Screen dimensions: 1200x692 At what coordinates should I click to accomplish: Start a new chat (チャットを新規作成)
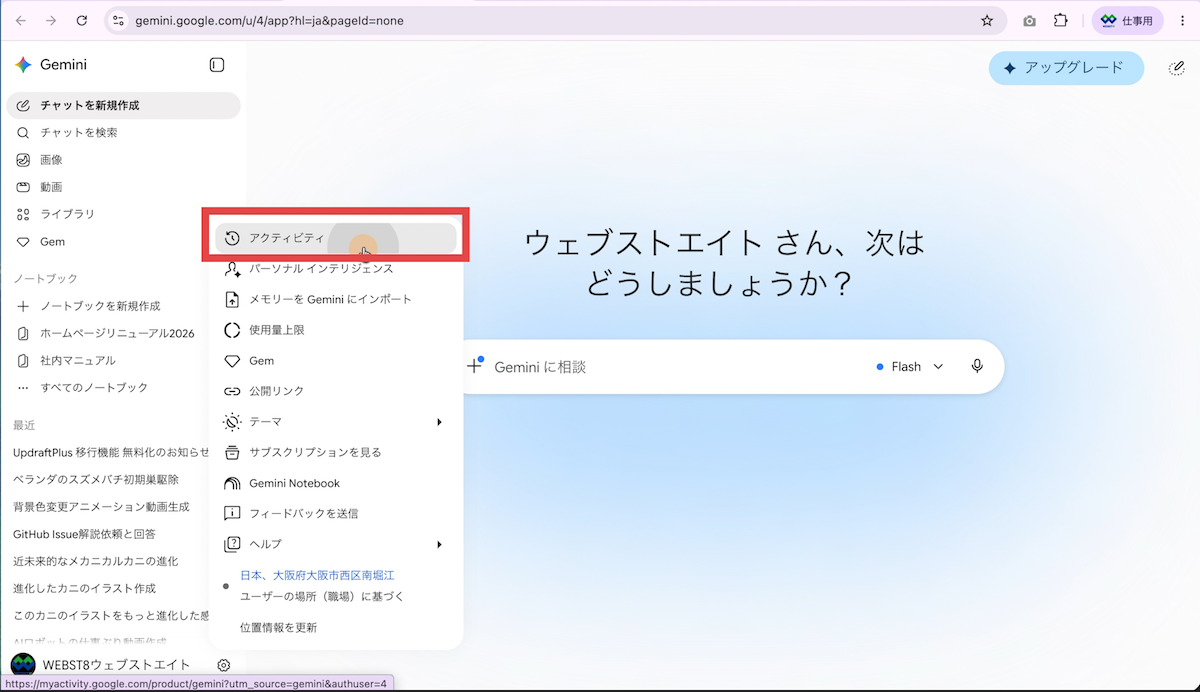coord(123,105)
